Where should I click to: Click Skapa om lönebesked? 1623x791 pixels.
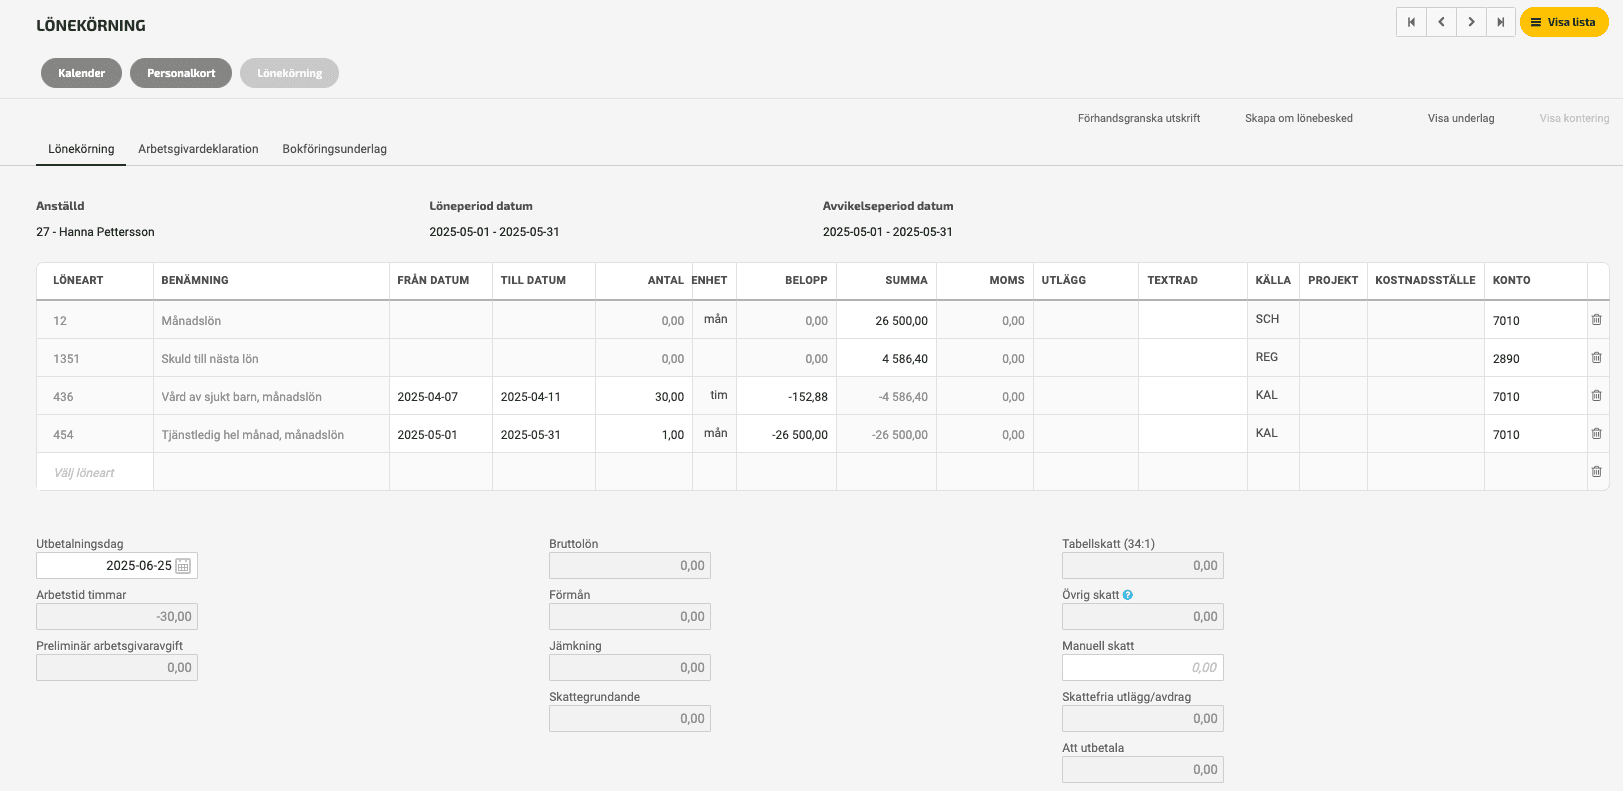point(1299,118)
